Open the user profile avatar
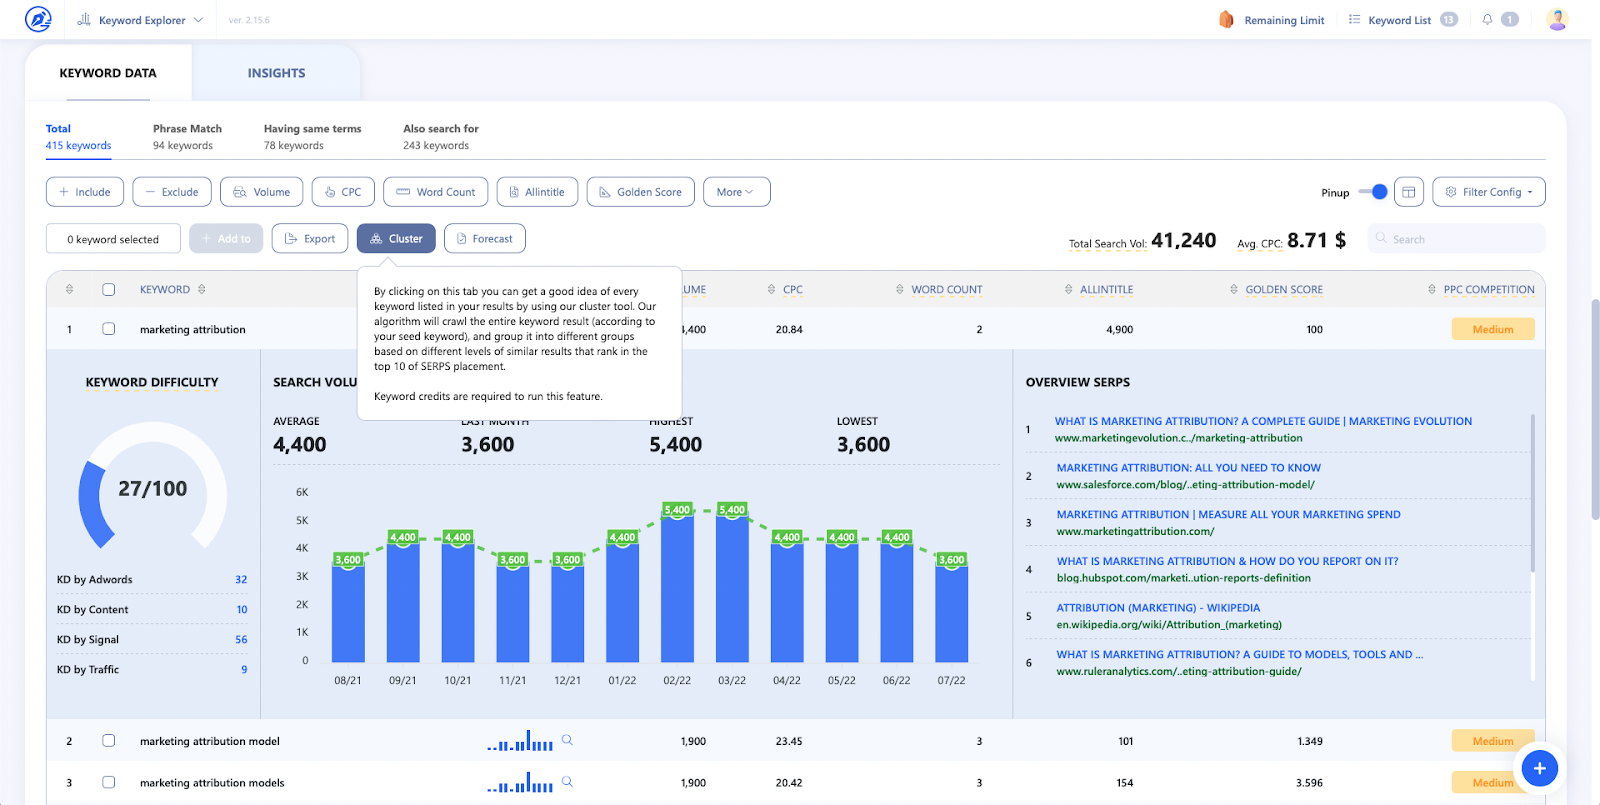The height and width of the screenshot is (805, 1600). pyautogui.click(x=1556, y=20)
